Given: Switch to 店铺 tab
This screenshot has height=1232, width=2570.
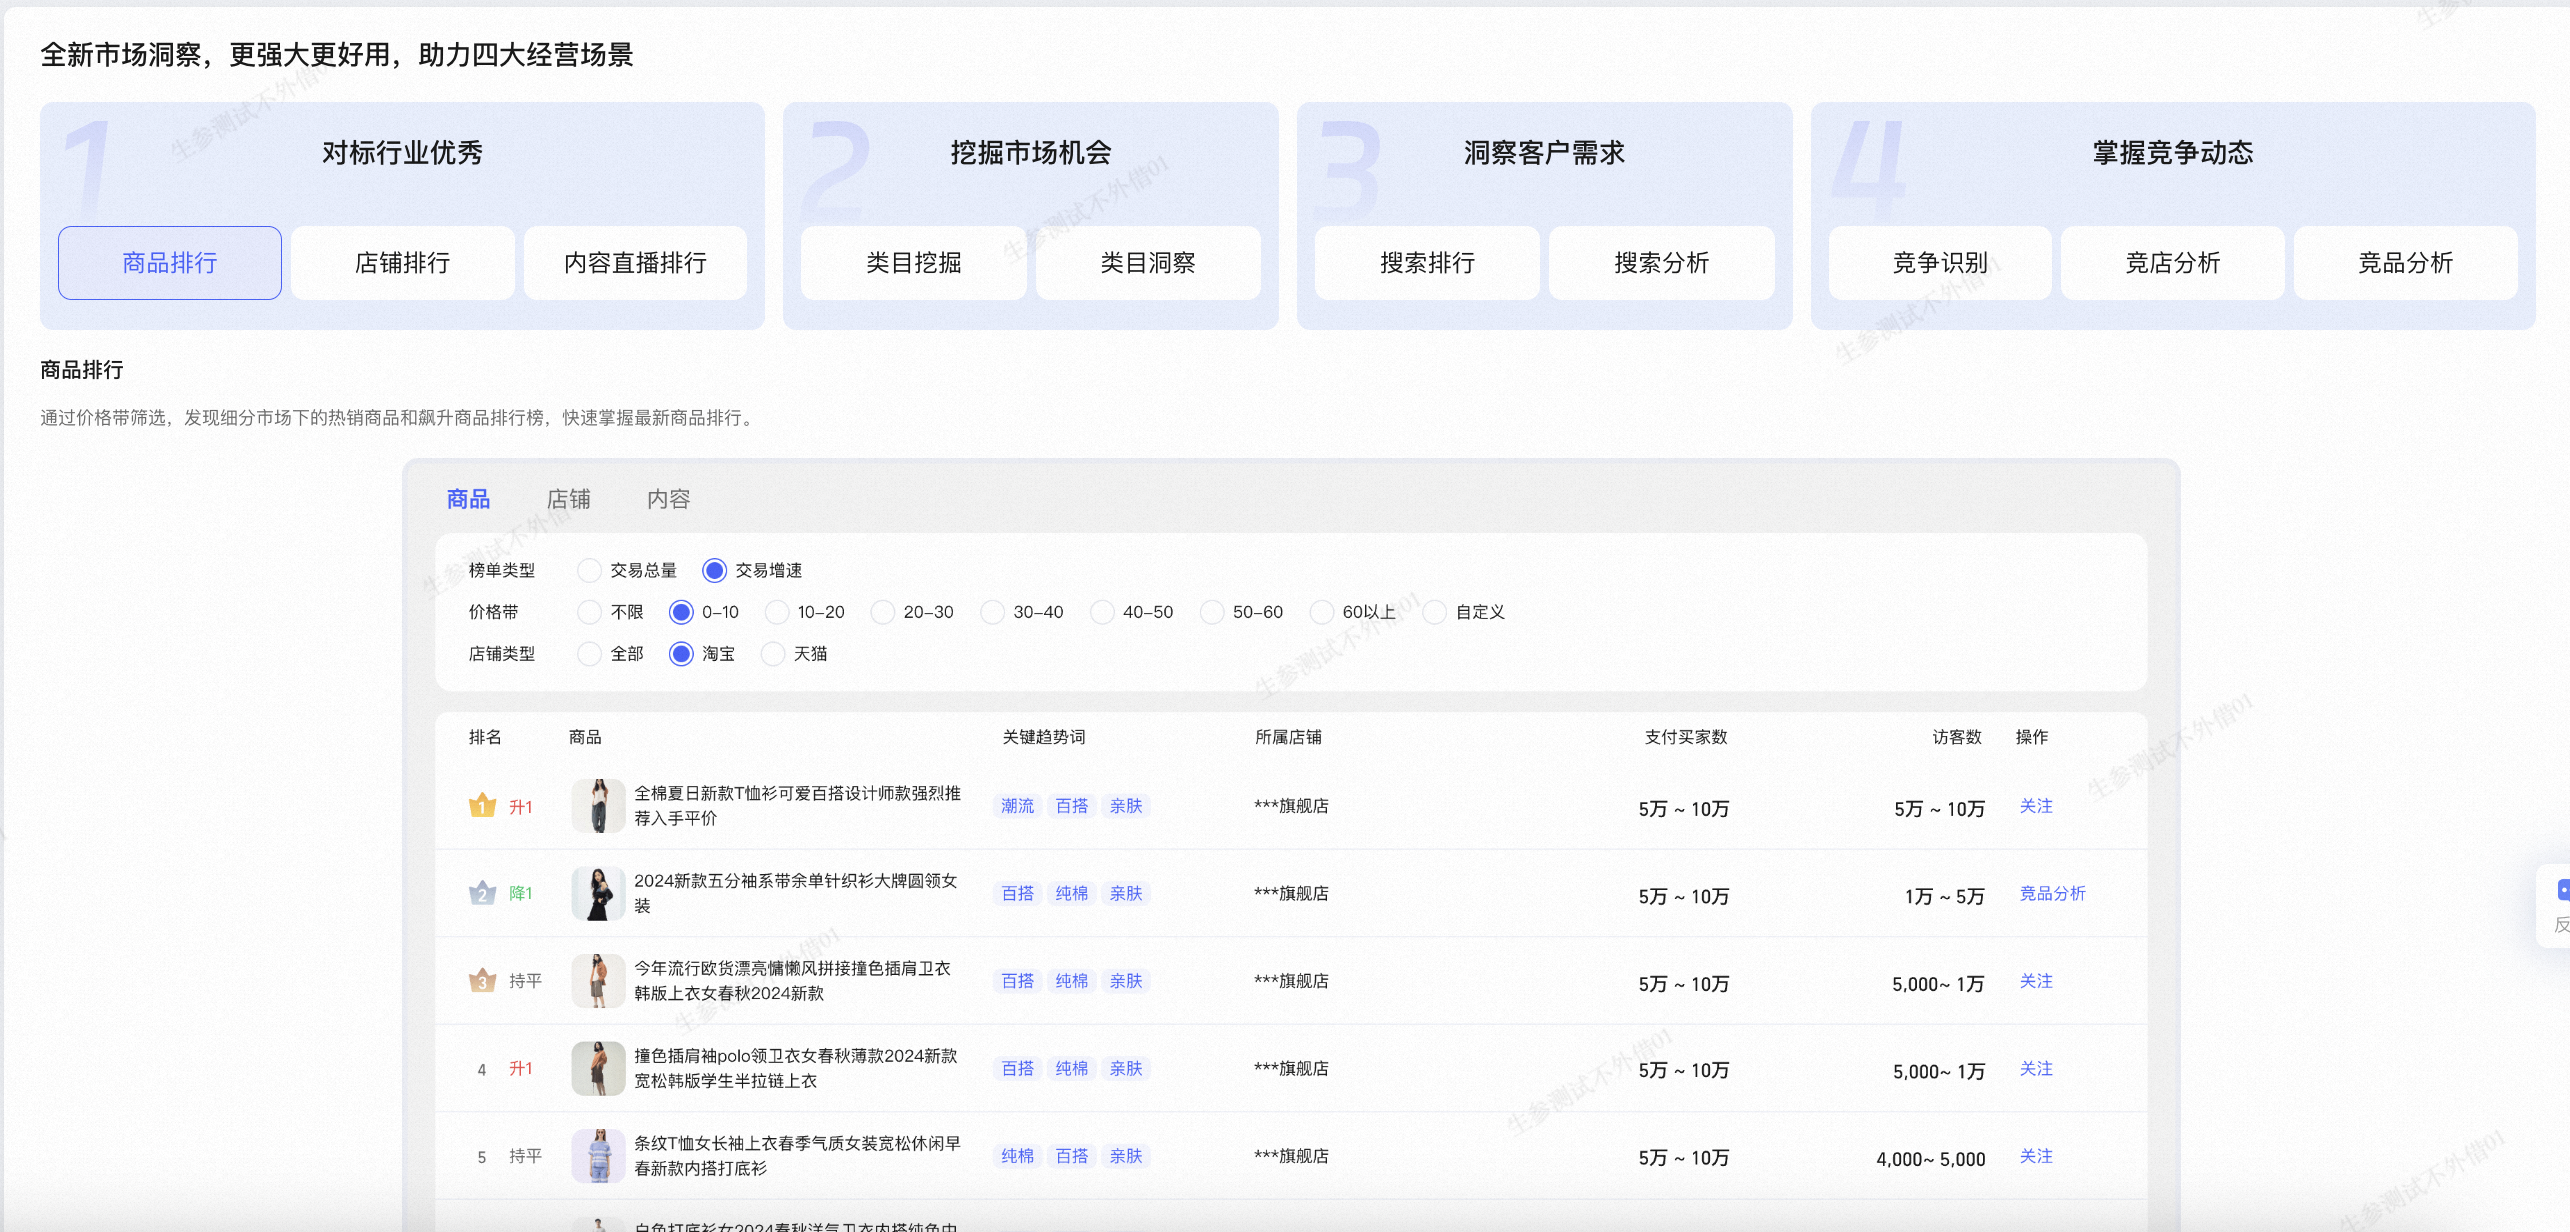Looking at the screenshot, I should (568, 499).
